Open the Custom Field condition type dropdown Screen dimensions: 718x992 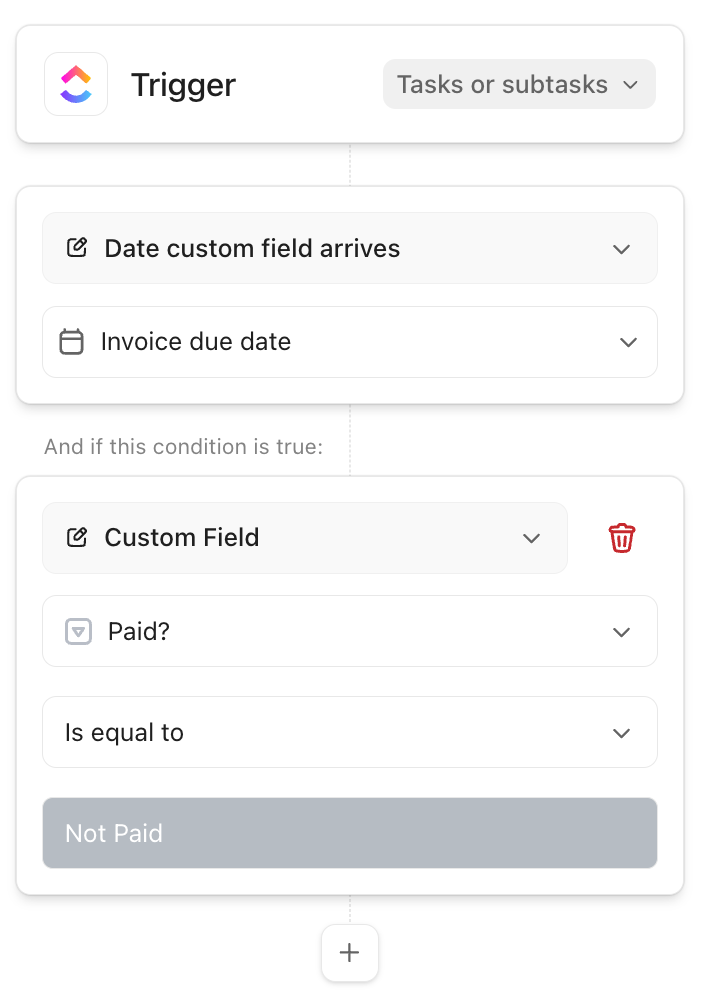click(304, 538)
